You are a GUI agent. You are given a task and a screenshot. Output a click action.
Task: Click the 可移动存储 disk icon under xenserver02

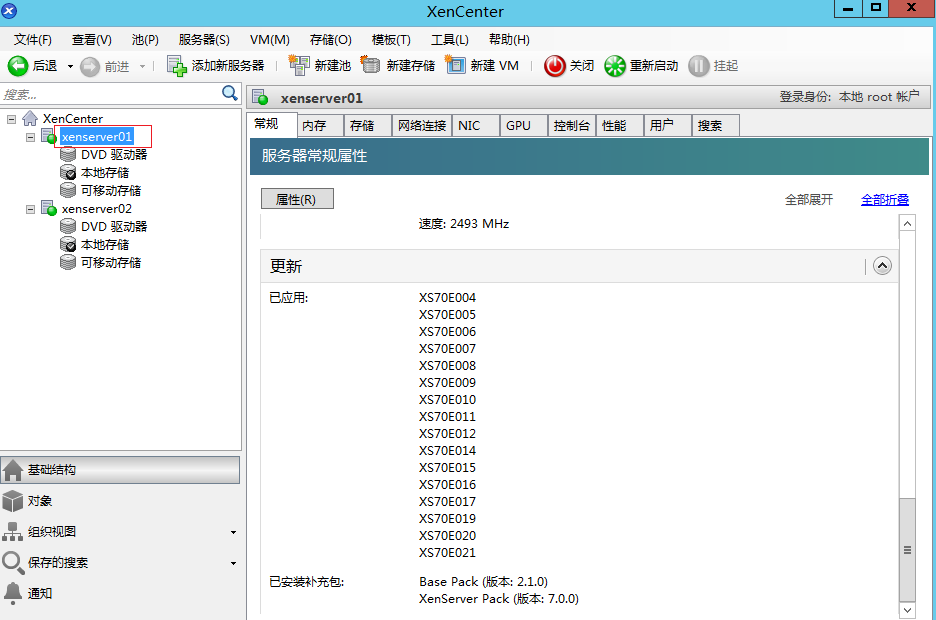point(68,263)
